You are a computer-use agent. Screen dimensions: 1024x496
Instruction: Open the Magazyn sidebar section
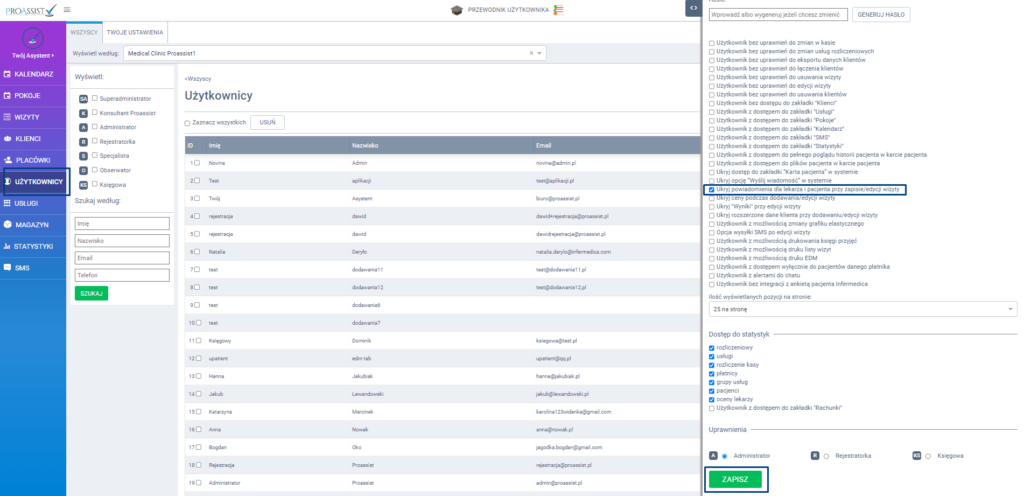[33, 224]
